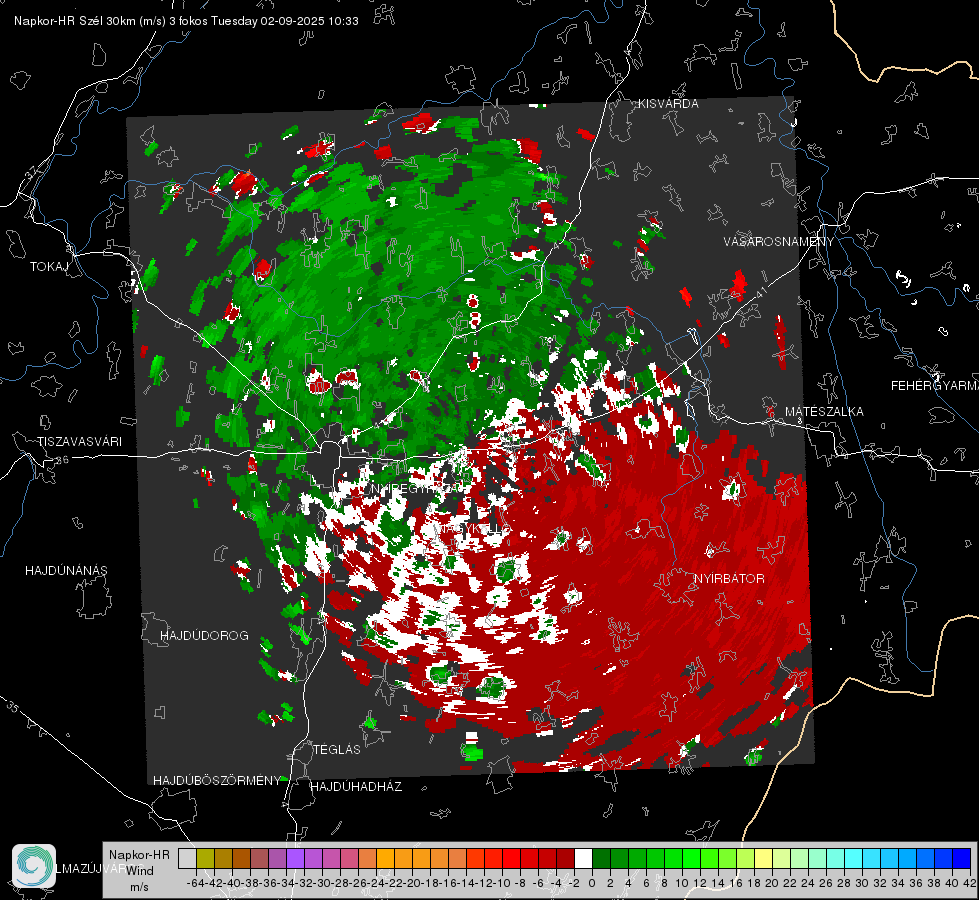Click the TOKAJ city label
The height and width of the screenshot is (900, 979).
tap(49, 267)
